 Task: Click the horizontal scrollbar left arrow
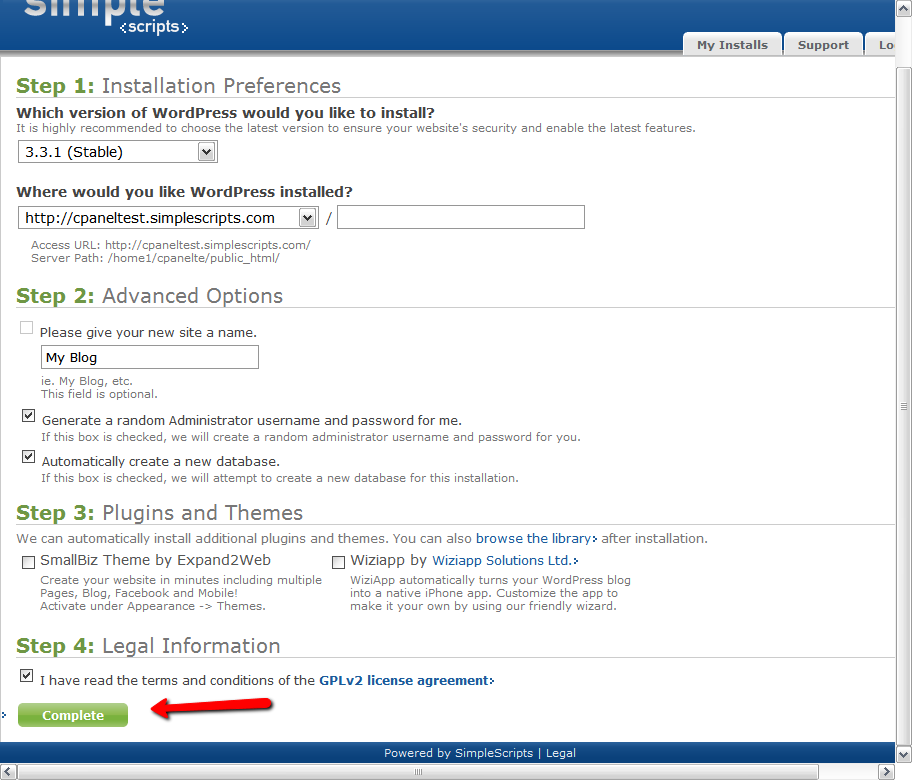click(8, 772)
